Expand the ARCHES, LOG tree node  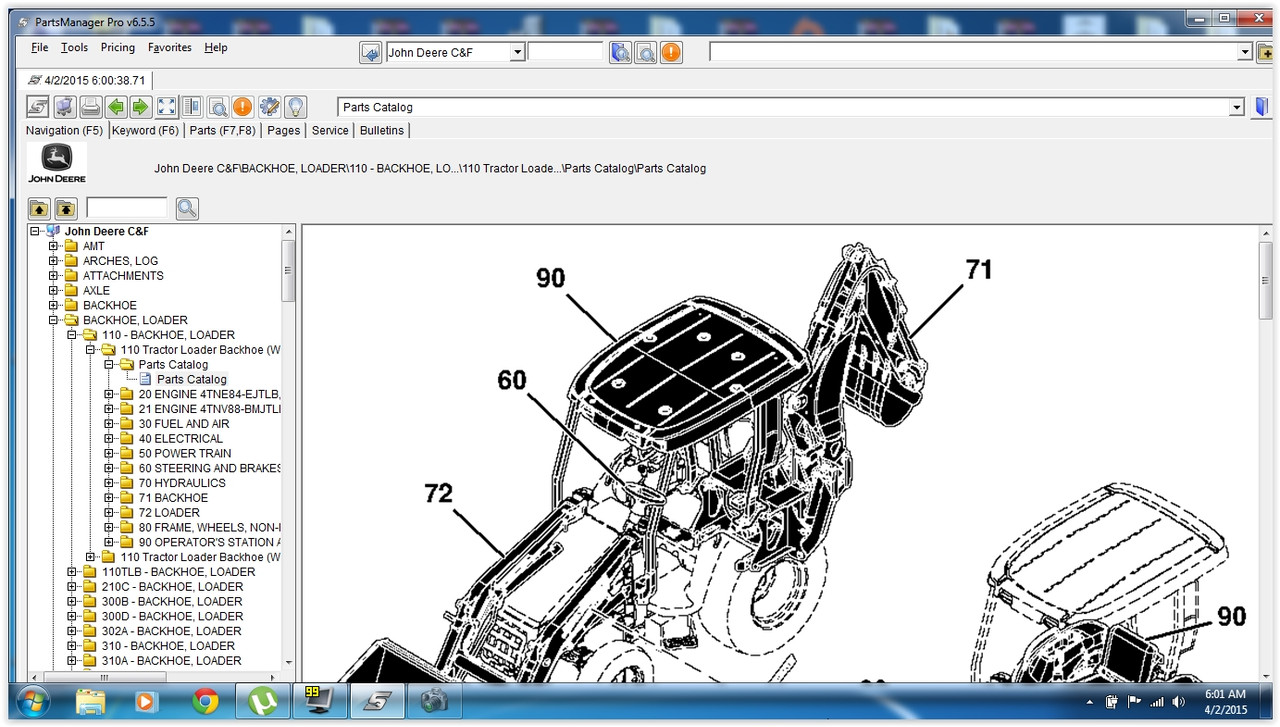point(54,261)
